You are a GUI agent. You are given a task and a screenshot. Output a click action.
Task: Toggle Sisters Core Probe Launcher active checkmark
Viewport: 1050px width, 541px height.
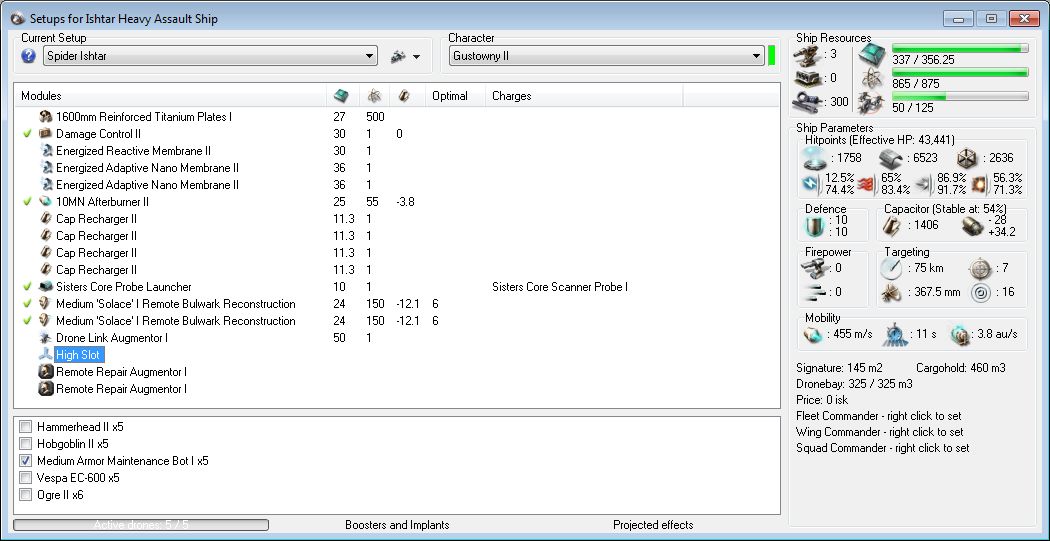[x=27, y=287]
